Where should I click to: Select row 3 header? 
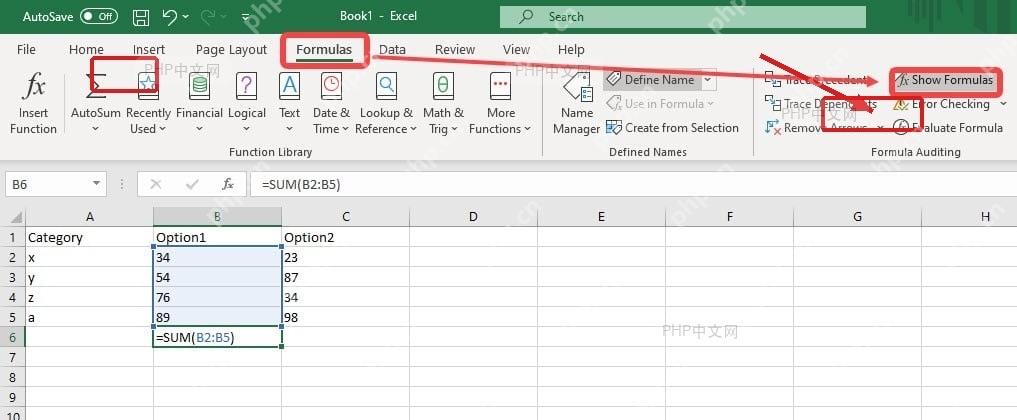point(13,277)
